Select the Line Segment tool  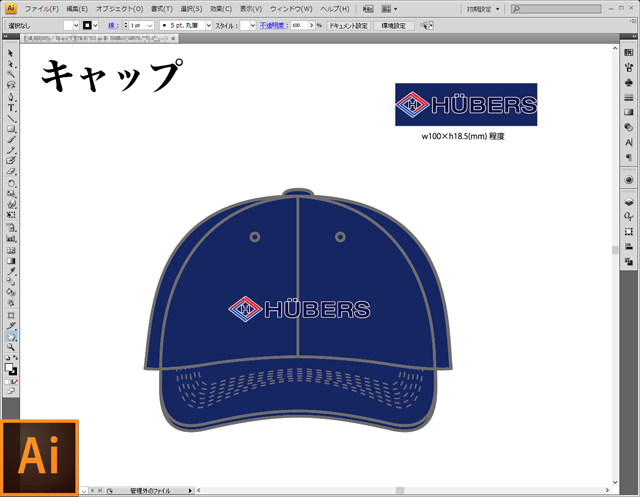point(11,118)
